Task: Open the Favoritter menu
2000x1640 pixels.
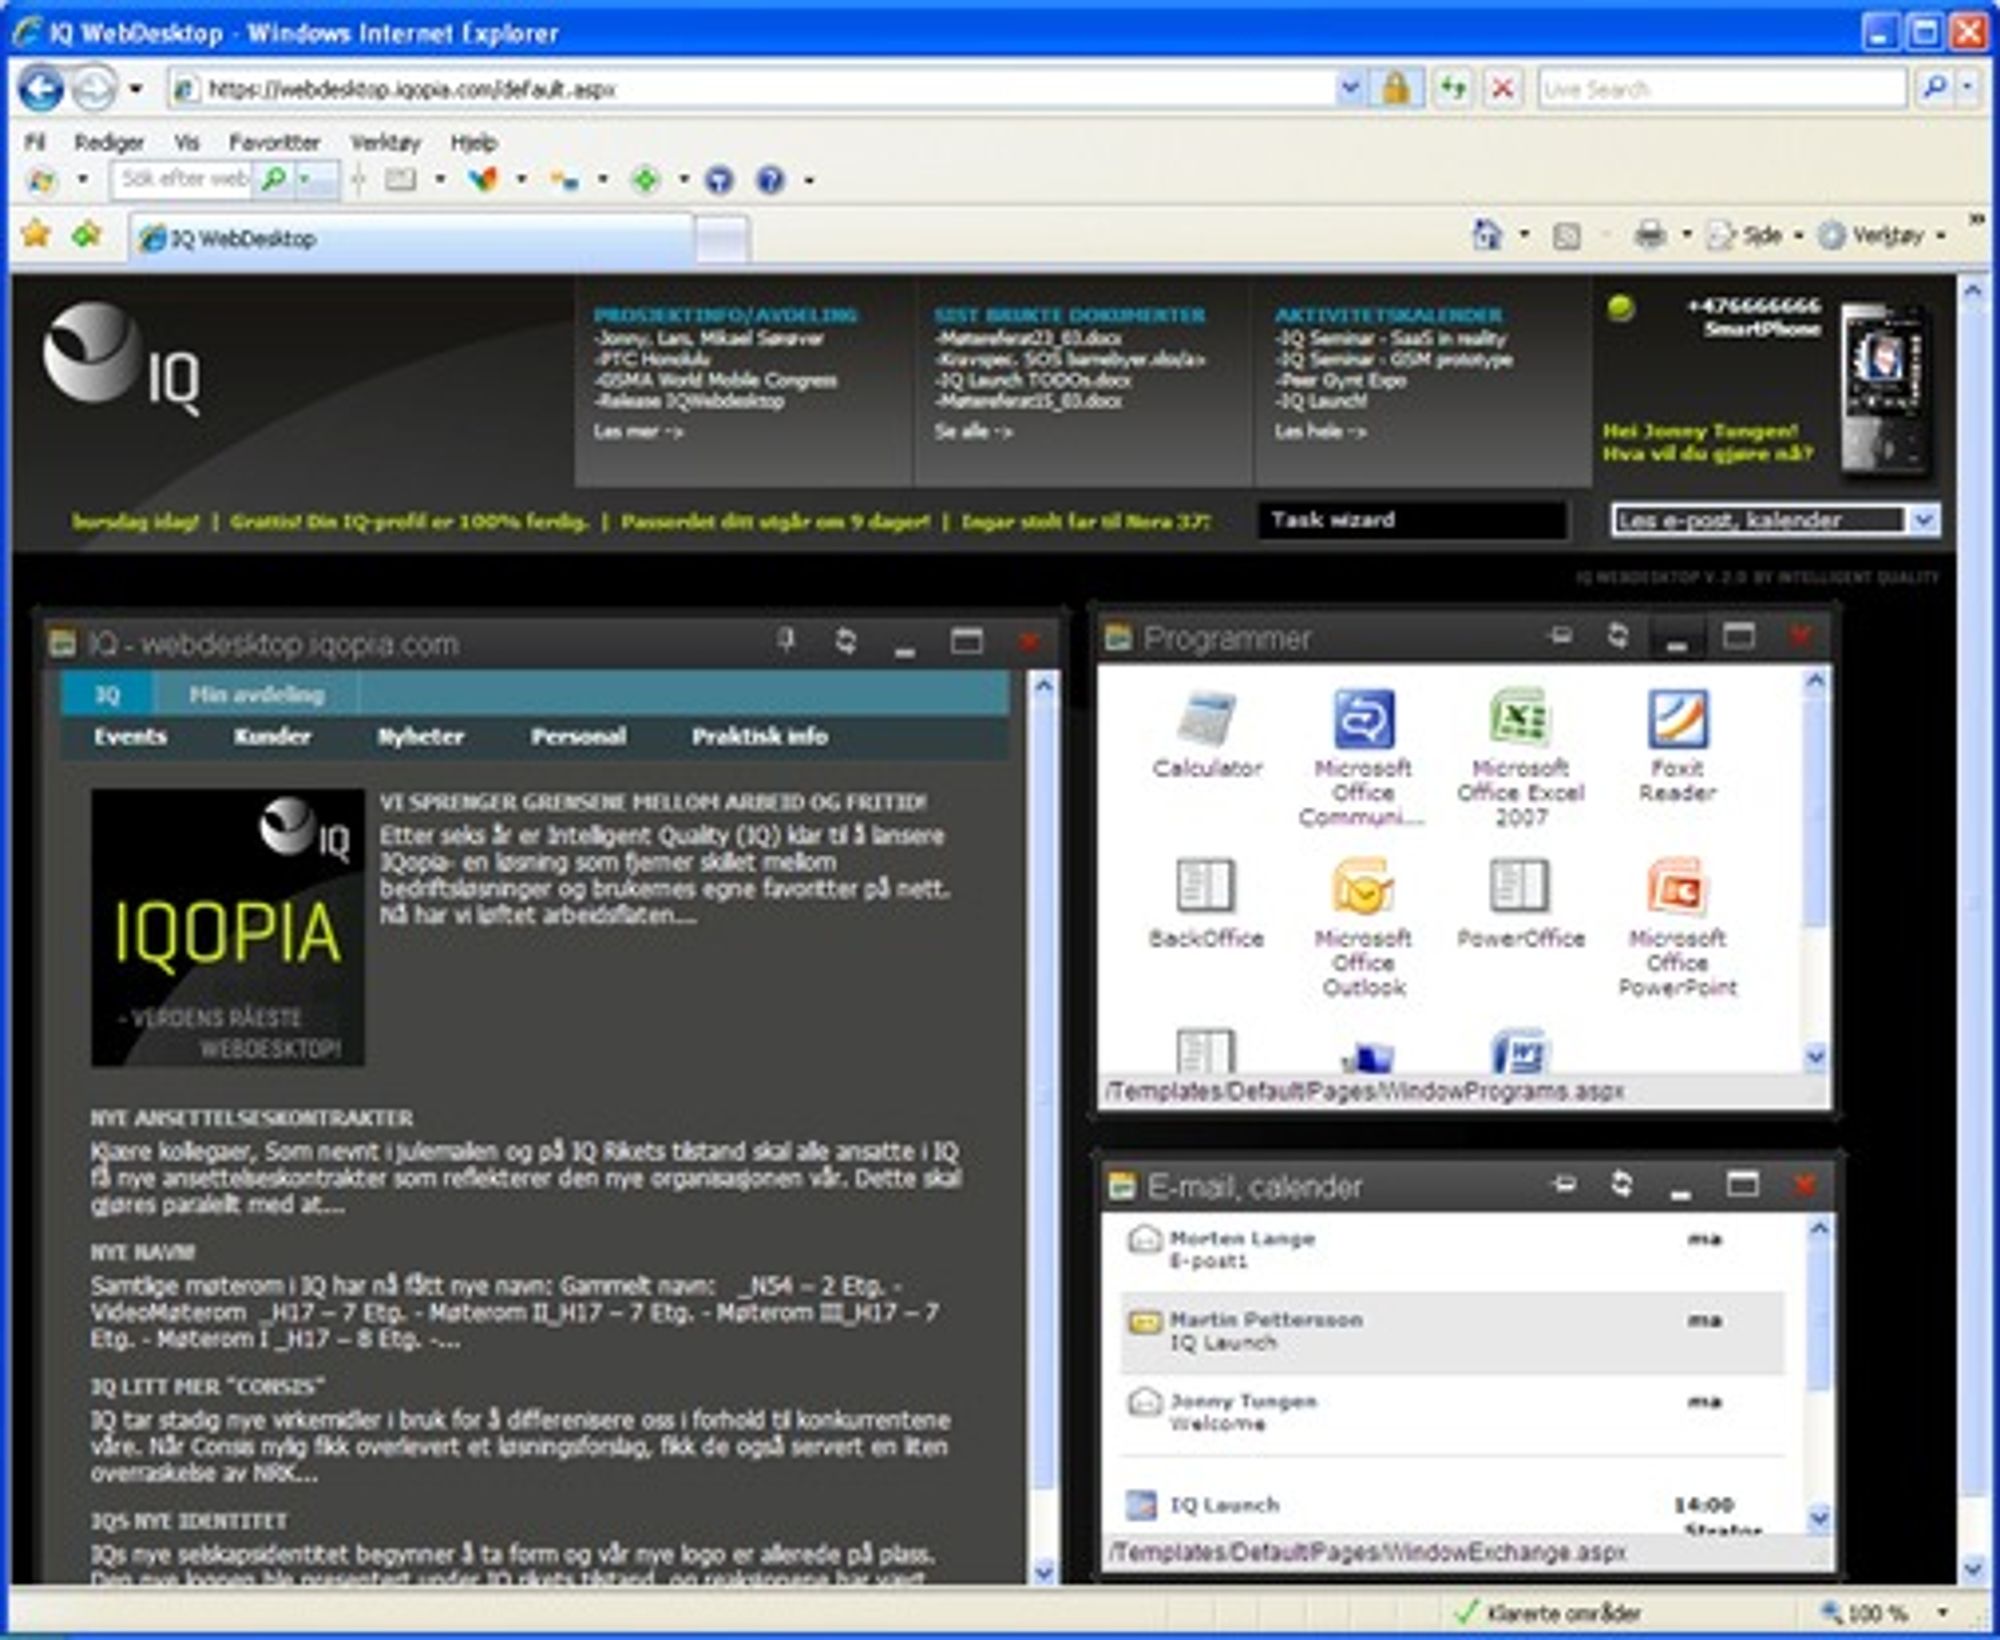Action: [x=274, y=142]
